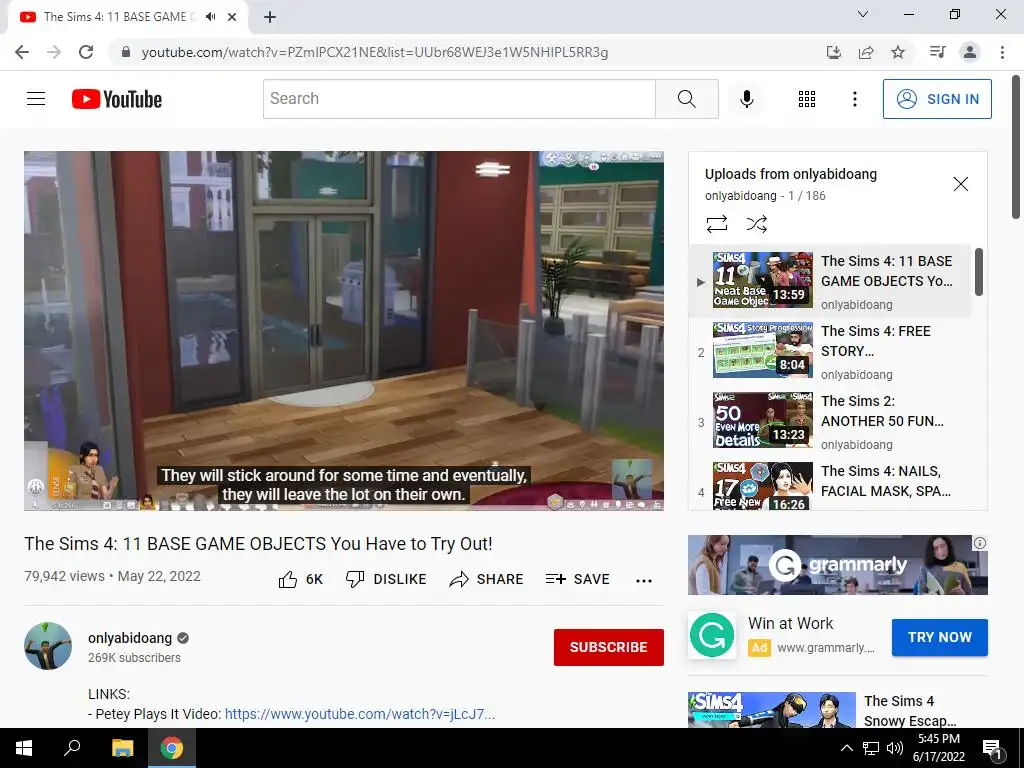
Task: Click the install app icon in address bar
Action: click(833, 52)
